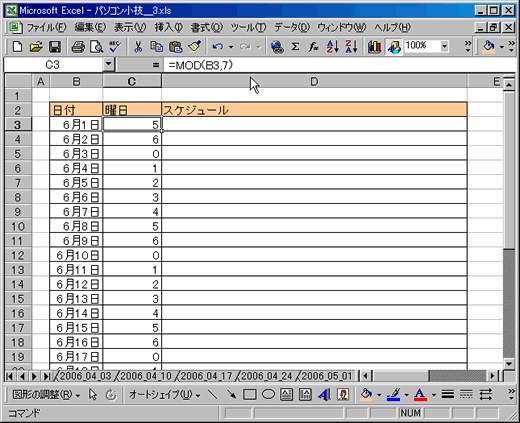
Task: Open the ツール(T) menu
Action: click(x=248, y=27)
